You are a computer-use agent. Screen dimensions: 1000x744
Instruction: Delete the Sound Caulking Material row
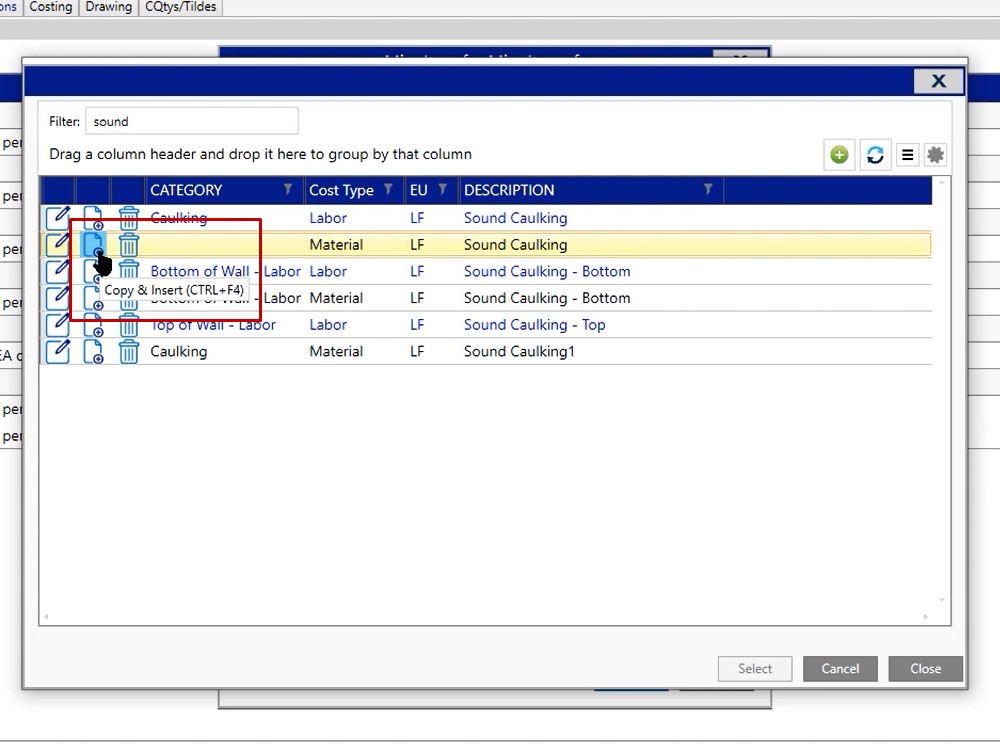click(129, 245)
